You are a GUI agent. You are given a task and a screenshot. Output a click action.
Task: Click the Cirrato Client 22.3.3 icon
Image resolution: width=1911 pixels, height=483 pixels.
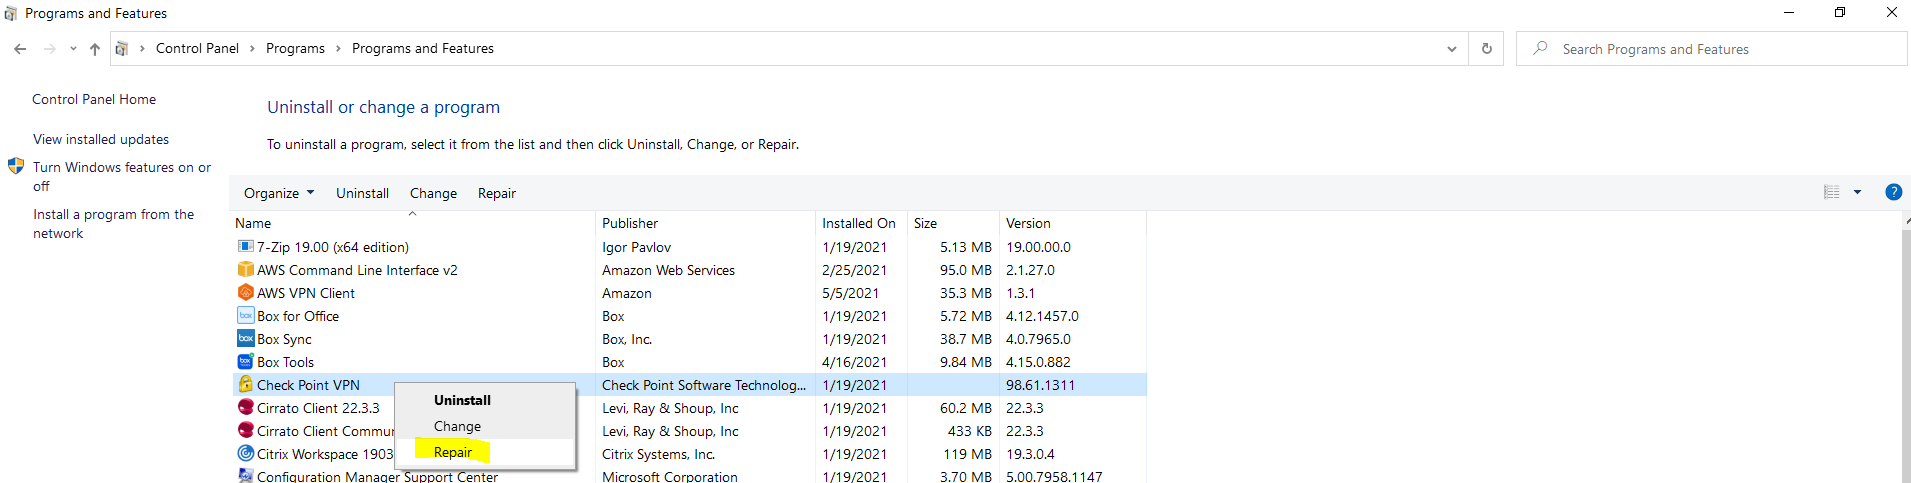tap(245, 407)
